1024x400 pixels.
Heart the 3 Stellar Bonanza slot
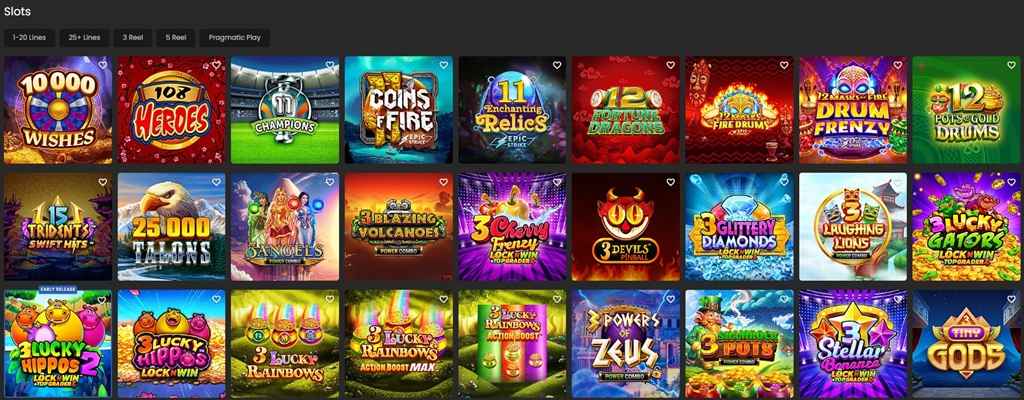pos(898,299)
